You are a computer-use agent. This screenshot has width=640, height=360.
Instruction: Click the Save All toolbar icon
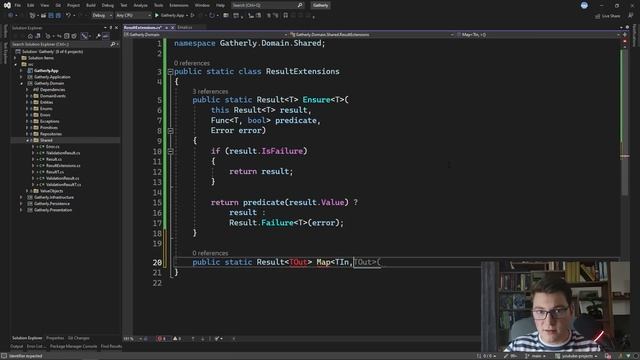(58, 16)
